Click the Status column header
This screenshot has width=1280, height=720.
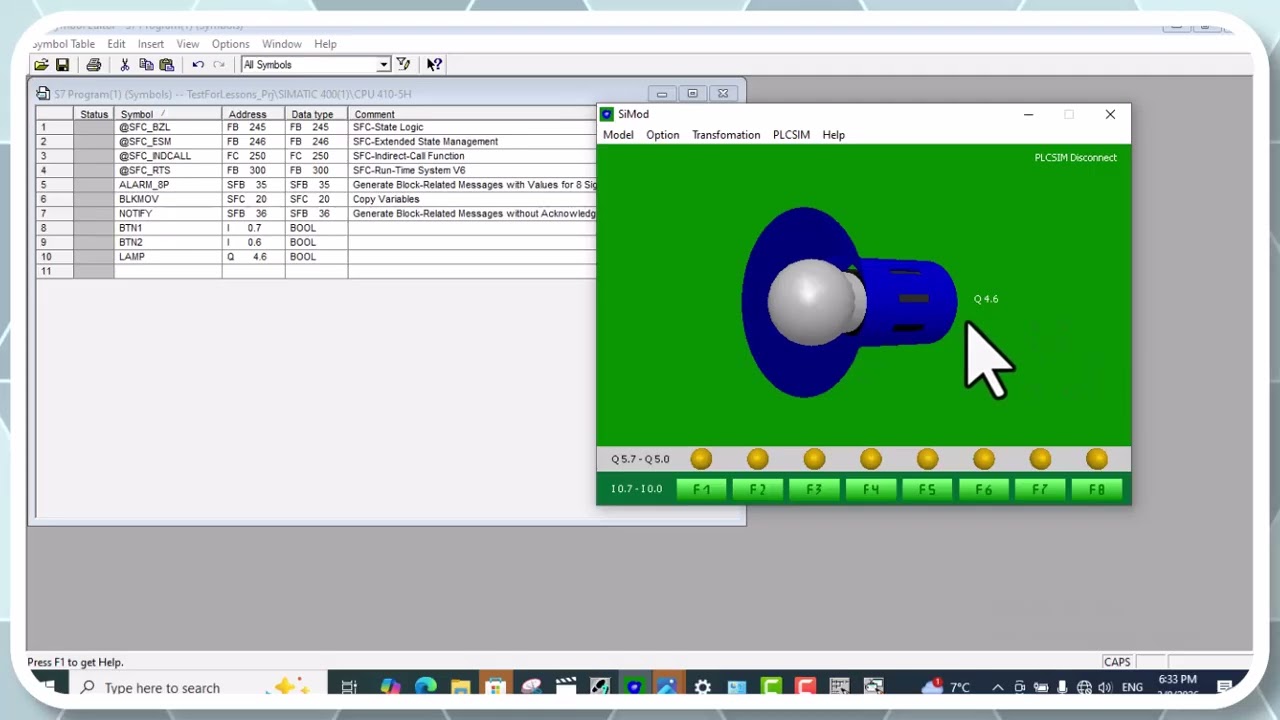click(x=94, y=114)
